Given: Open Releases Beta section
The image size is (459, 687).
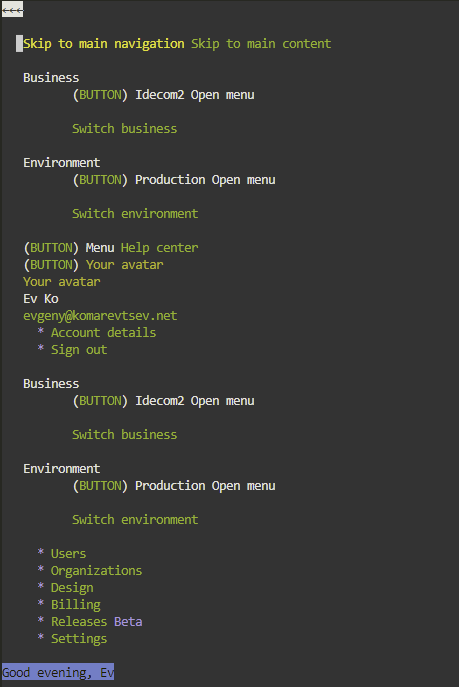Looking at the screenshot, I should point(97,622).
